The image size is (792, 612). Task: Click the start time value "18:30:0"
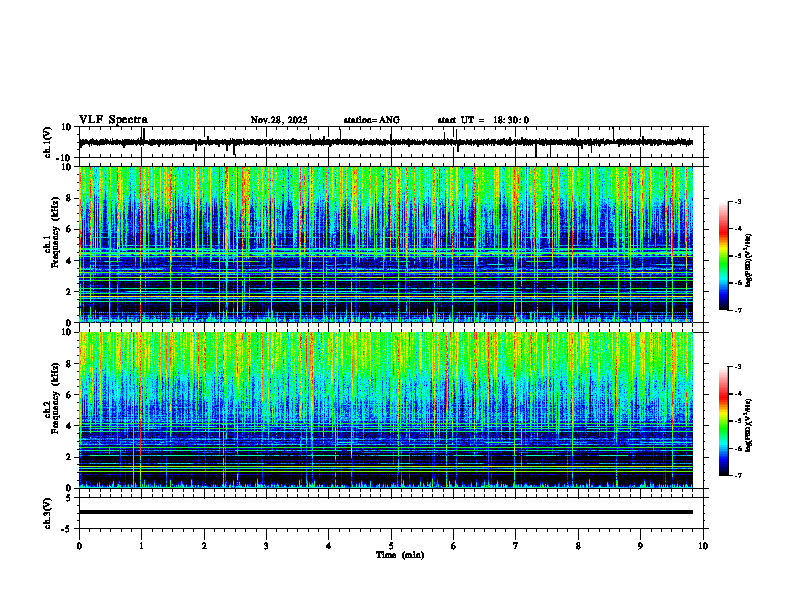[511, 120]
